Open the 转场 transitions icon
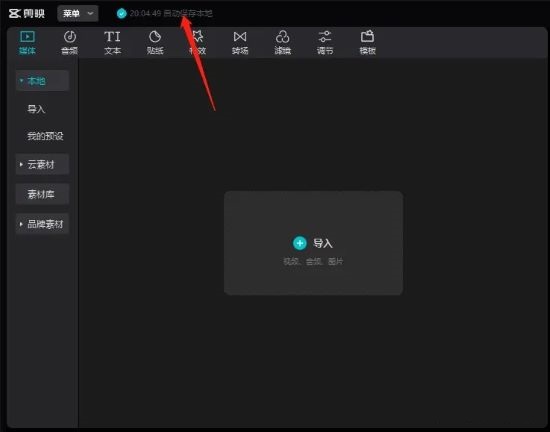This screenshot has width=550, height=432. tap(240, 37)
